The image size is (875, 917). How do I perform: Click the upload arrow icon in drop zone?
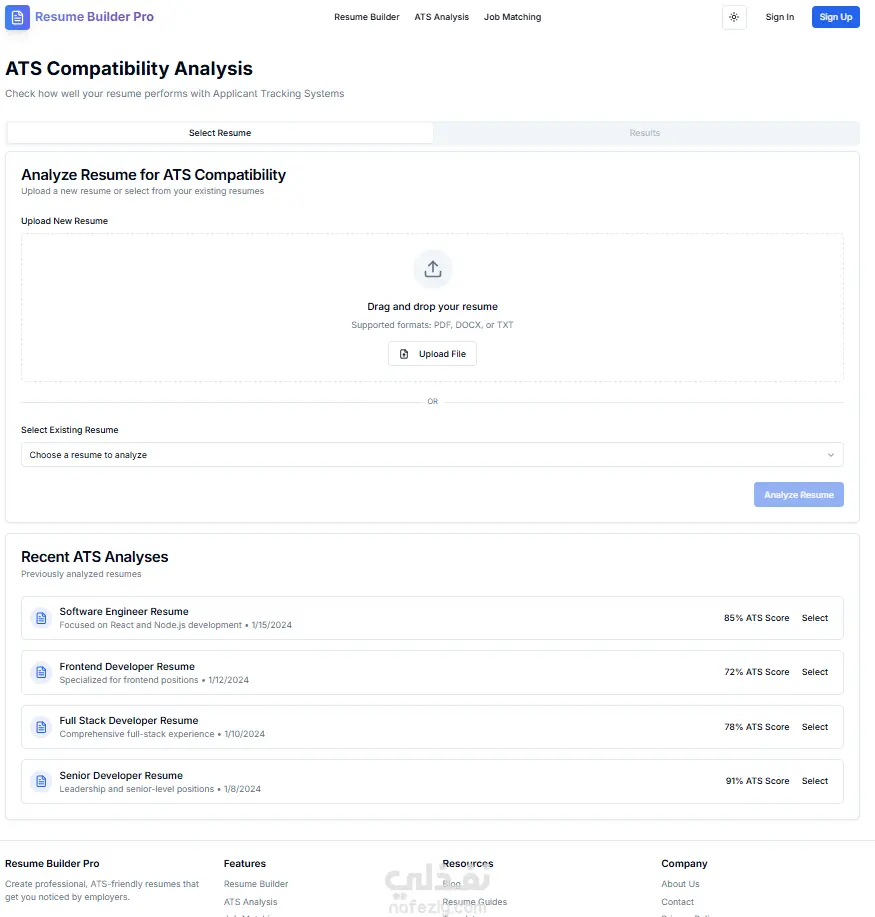tap(432, 269)
